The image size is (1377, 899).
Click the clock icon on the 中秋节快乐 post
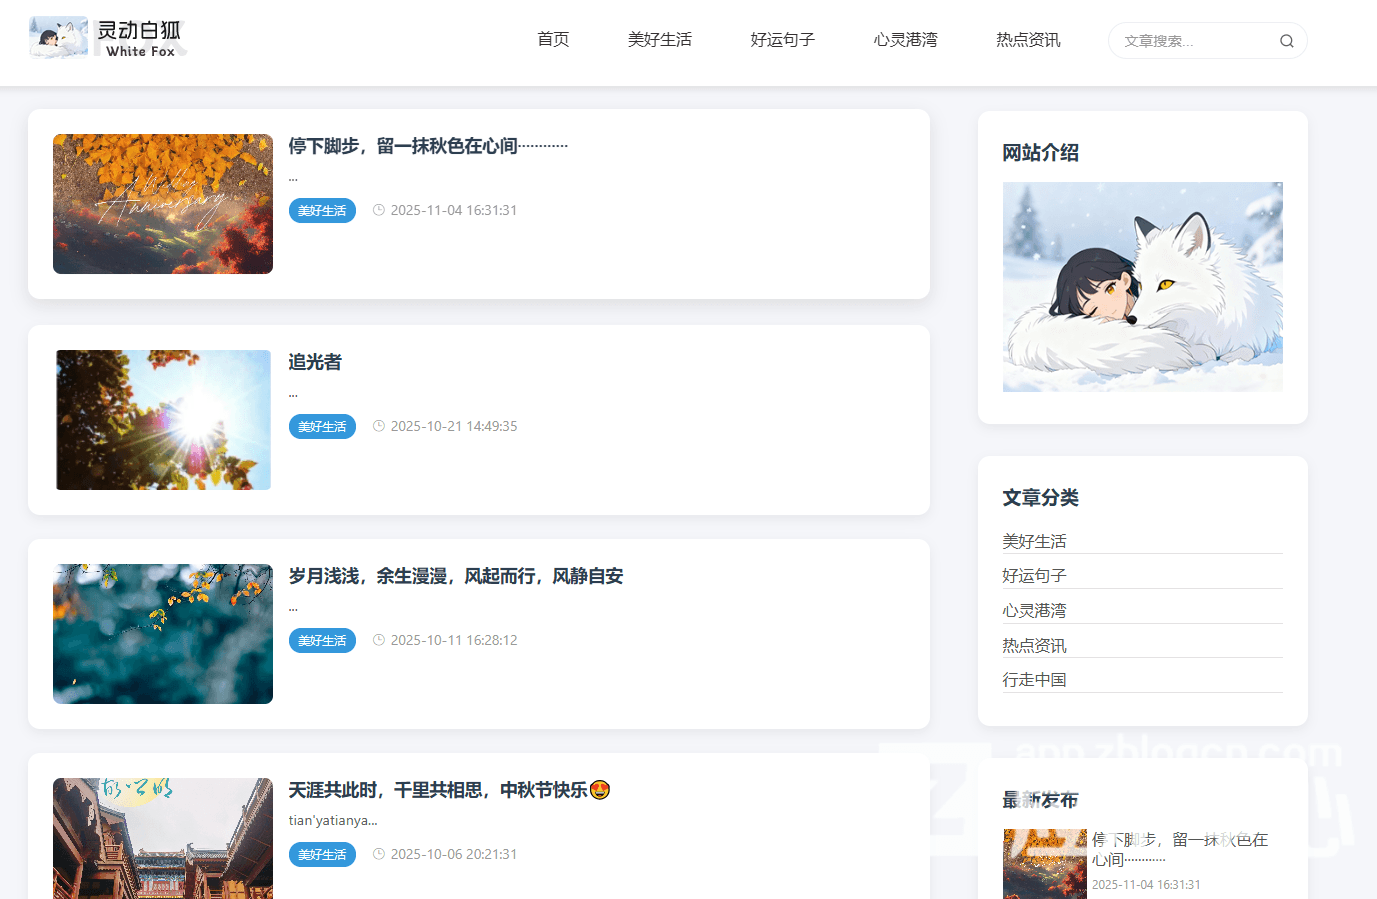coord(378,854)
